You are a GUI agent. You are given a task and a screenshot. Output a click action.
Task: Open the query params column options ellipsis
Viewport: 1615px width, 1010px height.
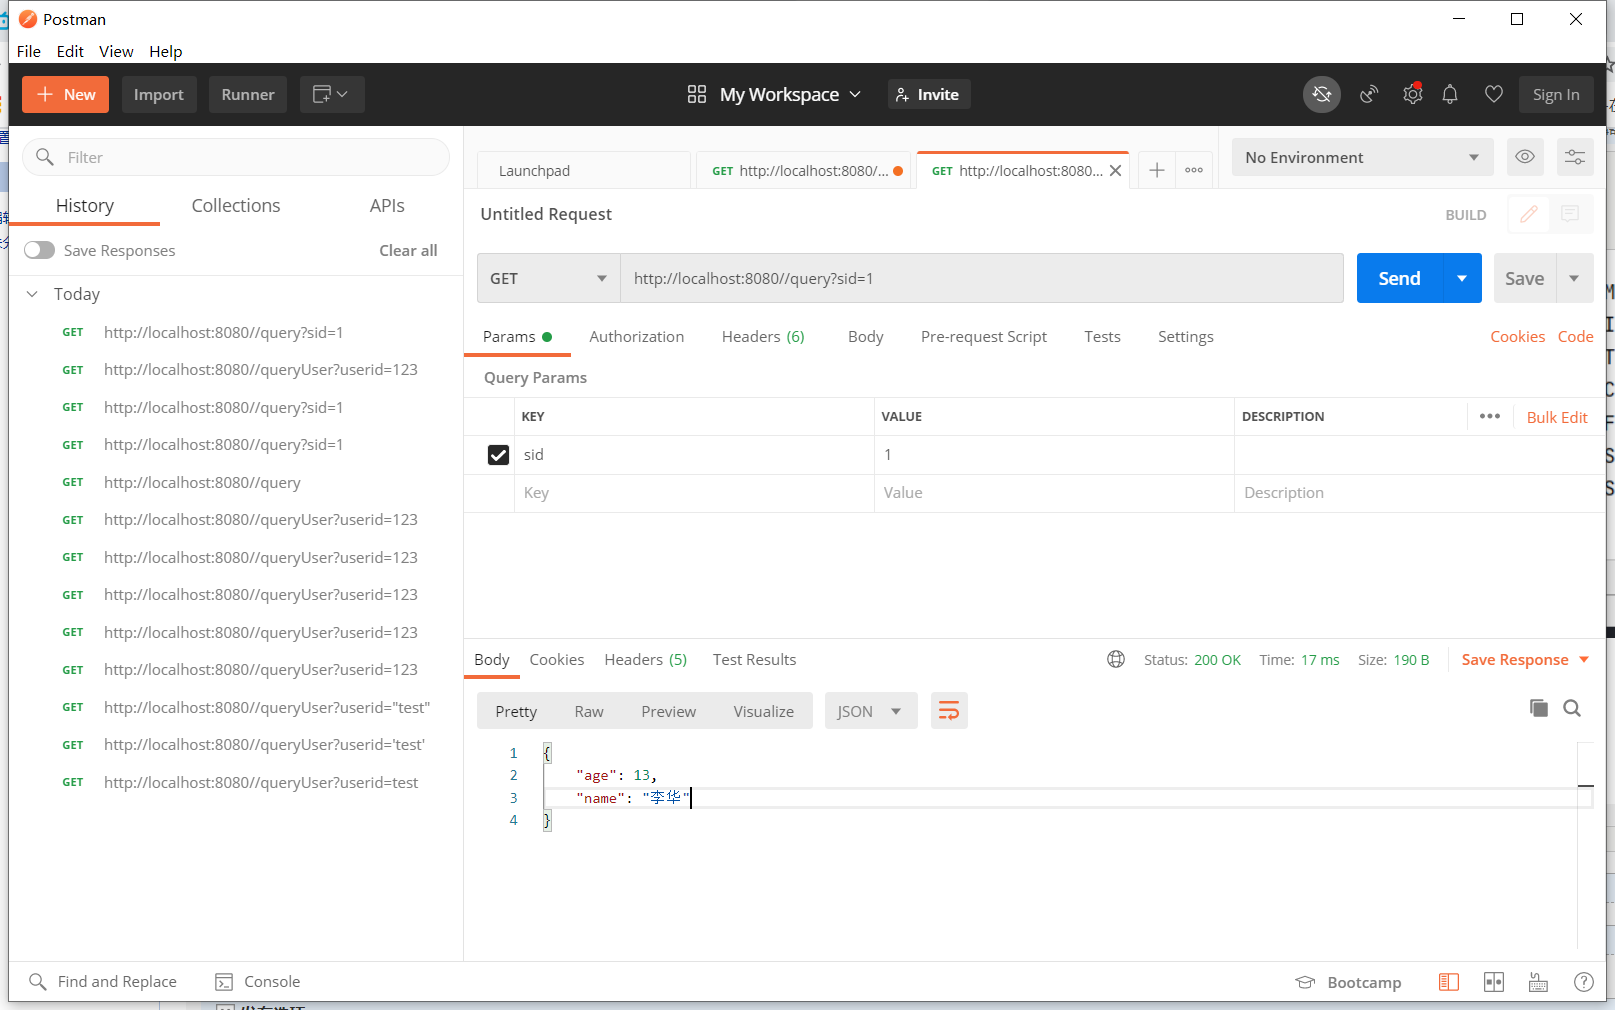[x=1490, y=416]
